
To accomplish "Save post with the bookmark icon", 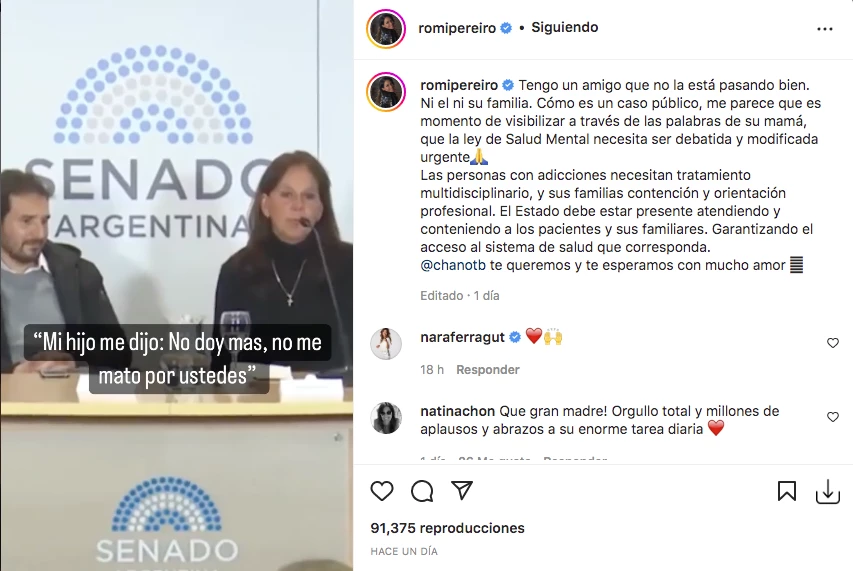I will point(787,491).
